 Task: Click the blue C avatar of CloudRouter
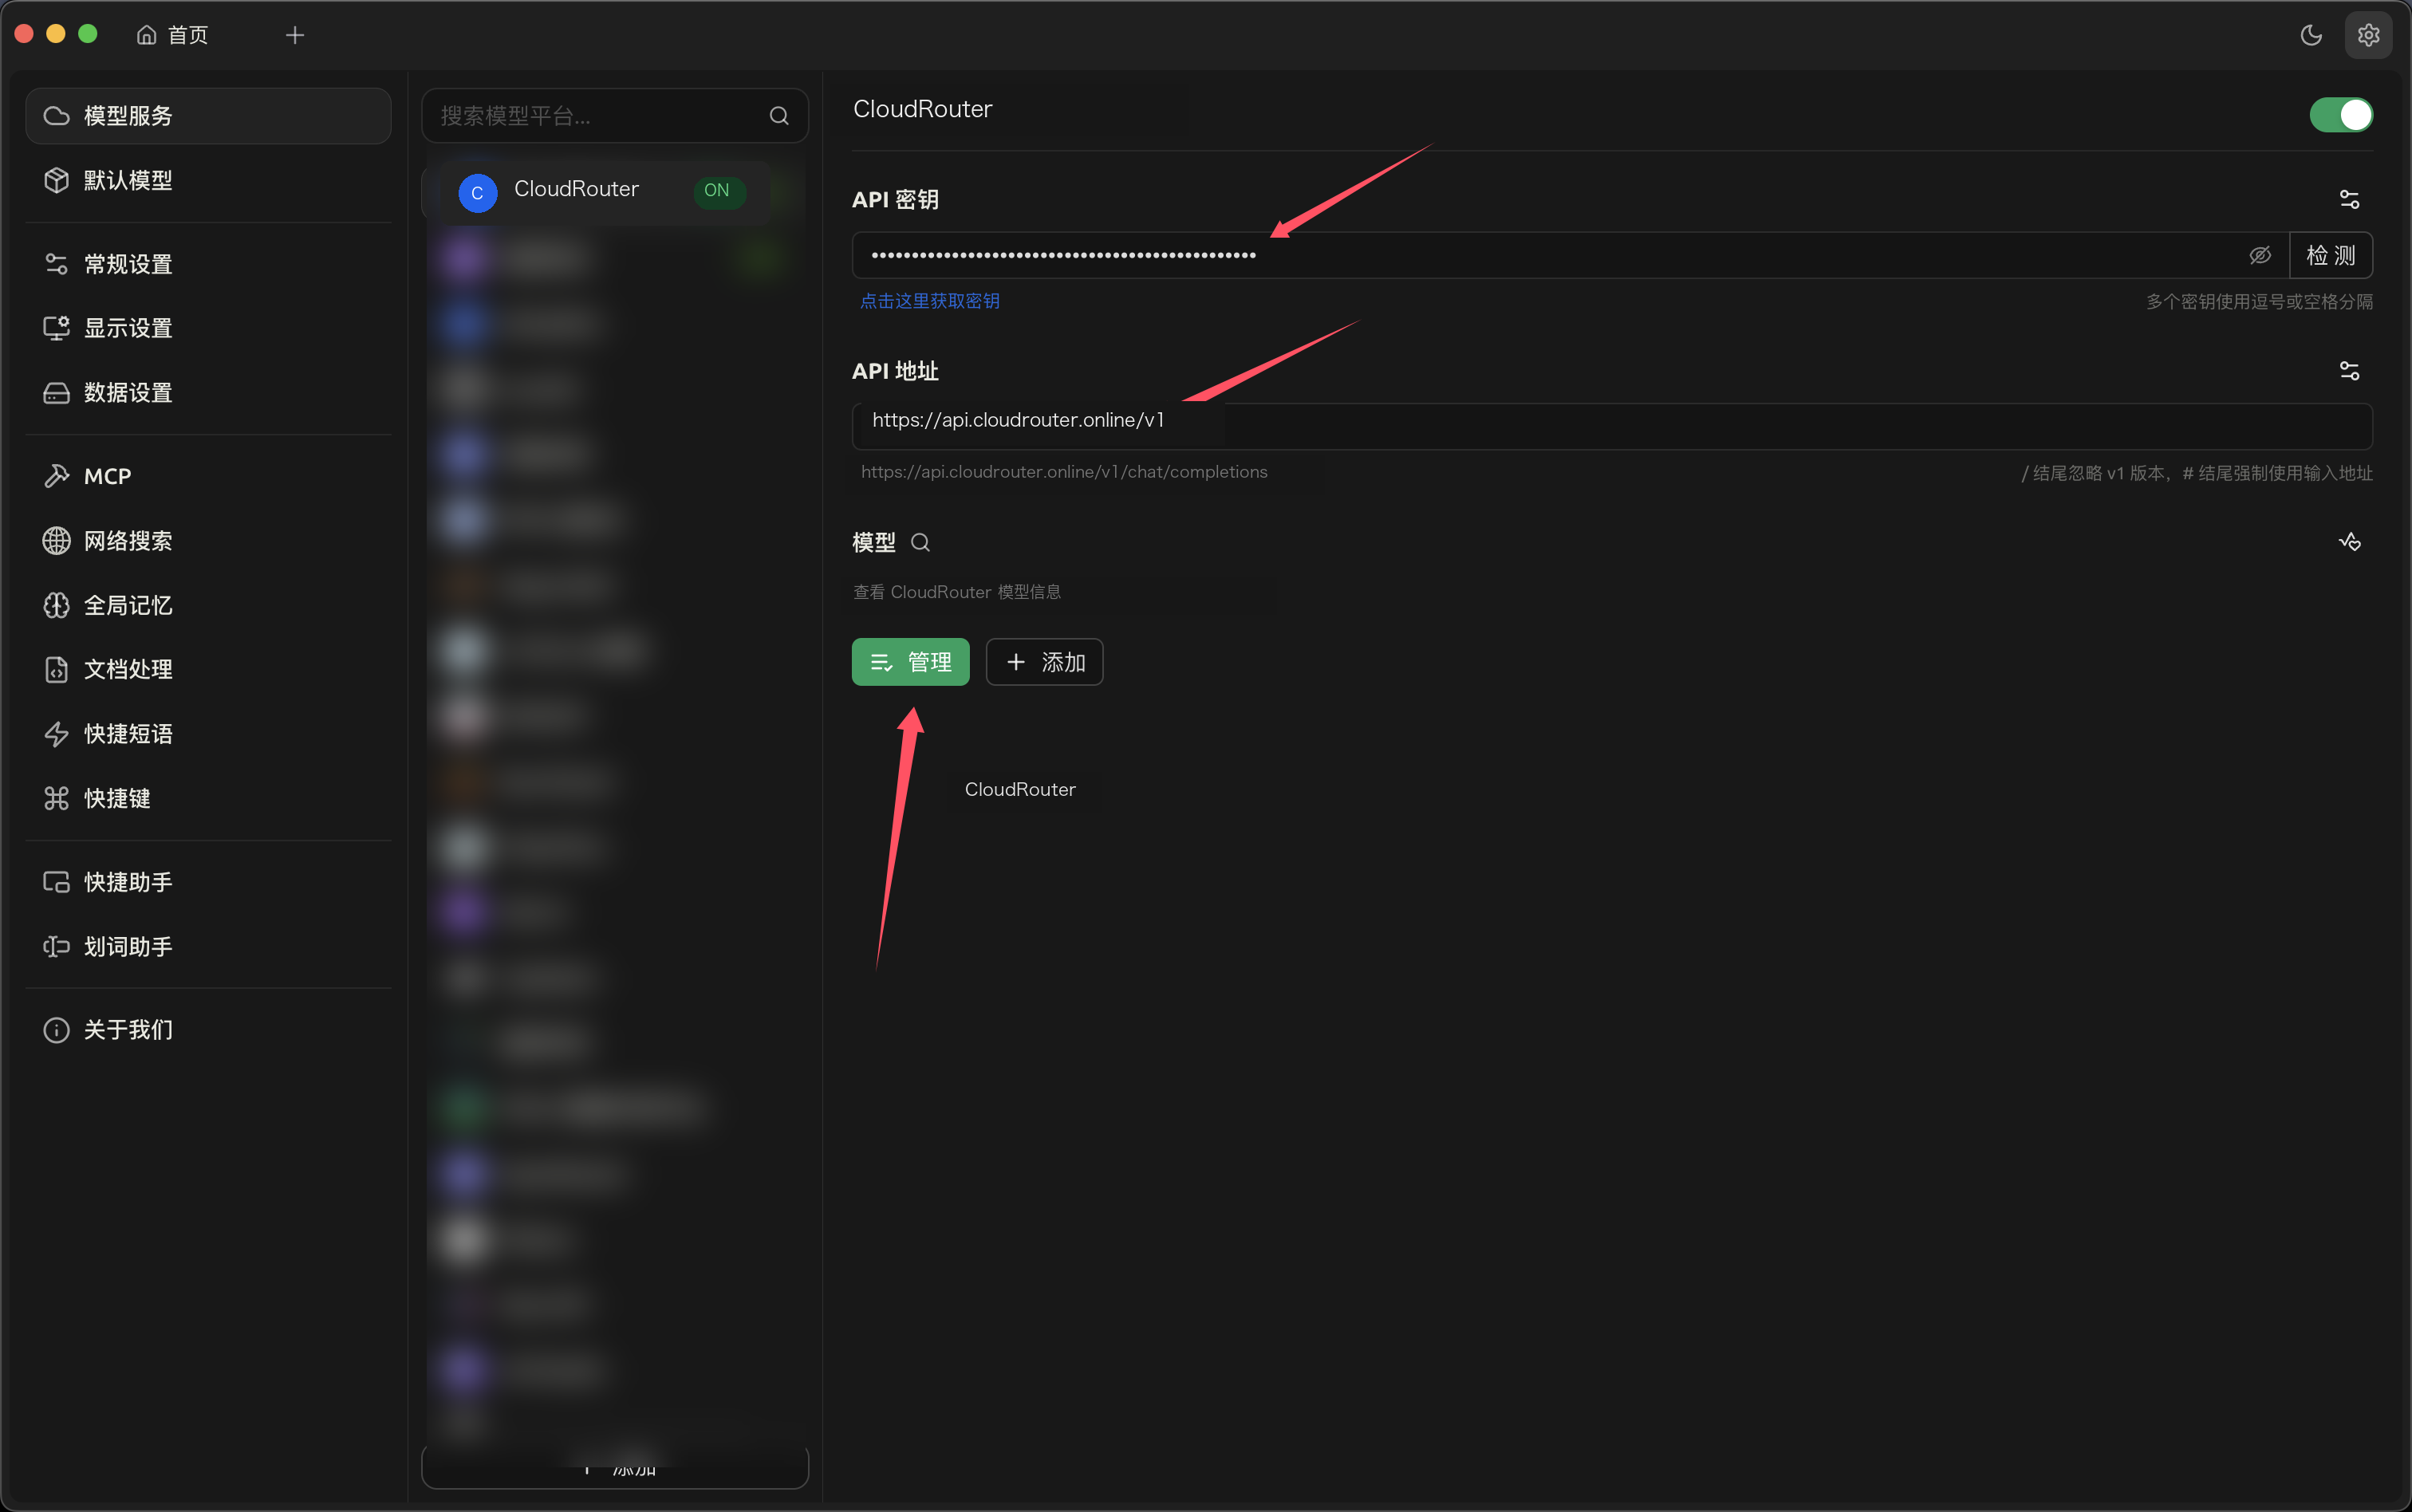(477, 192)
